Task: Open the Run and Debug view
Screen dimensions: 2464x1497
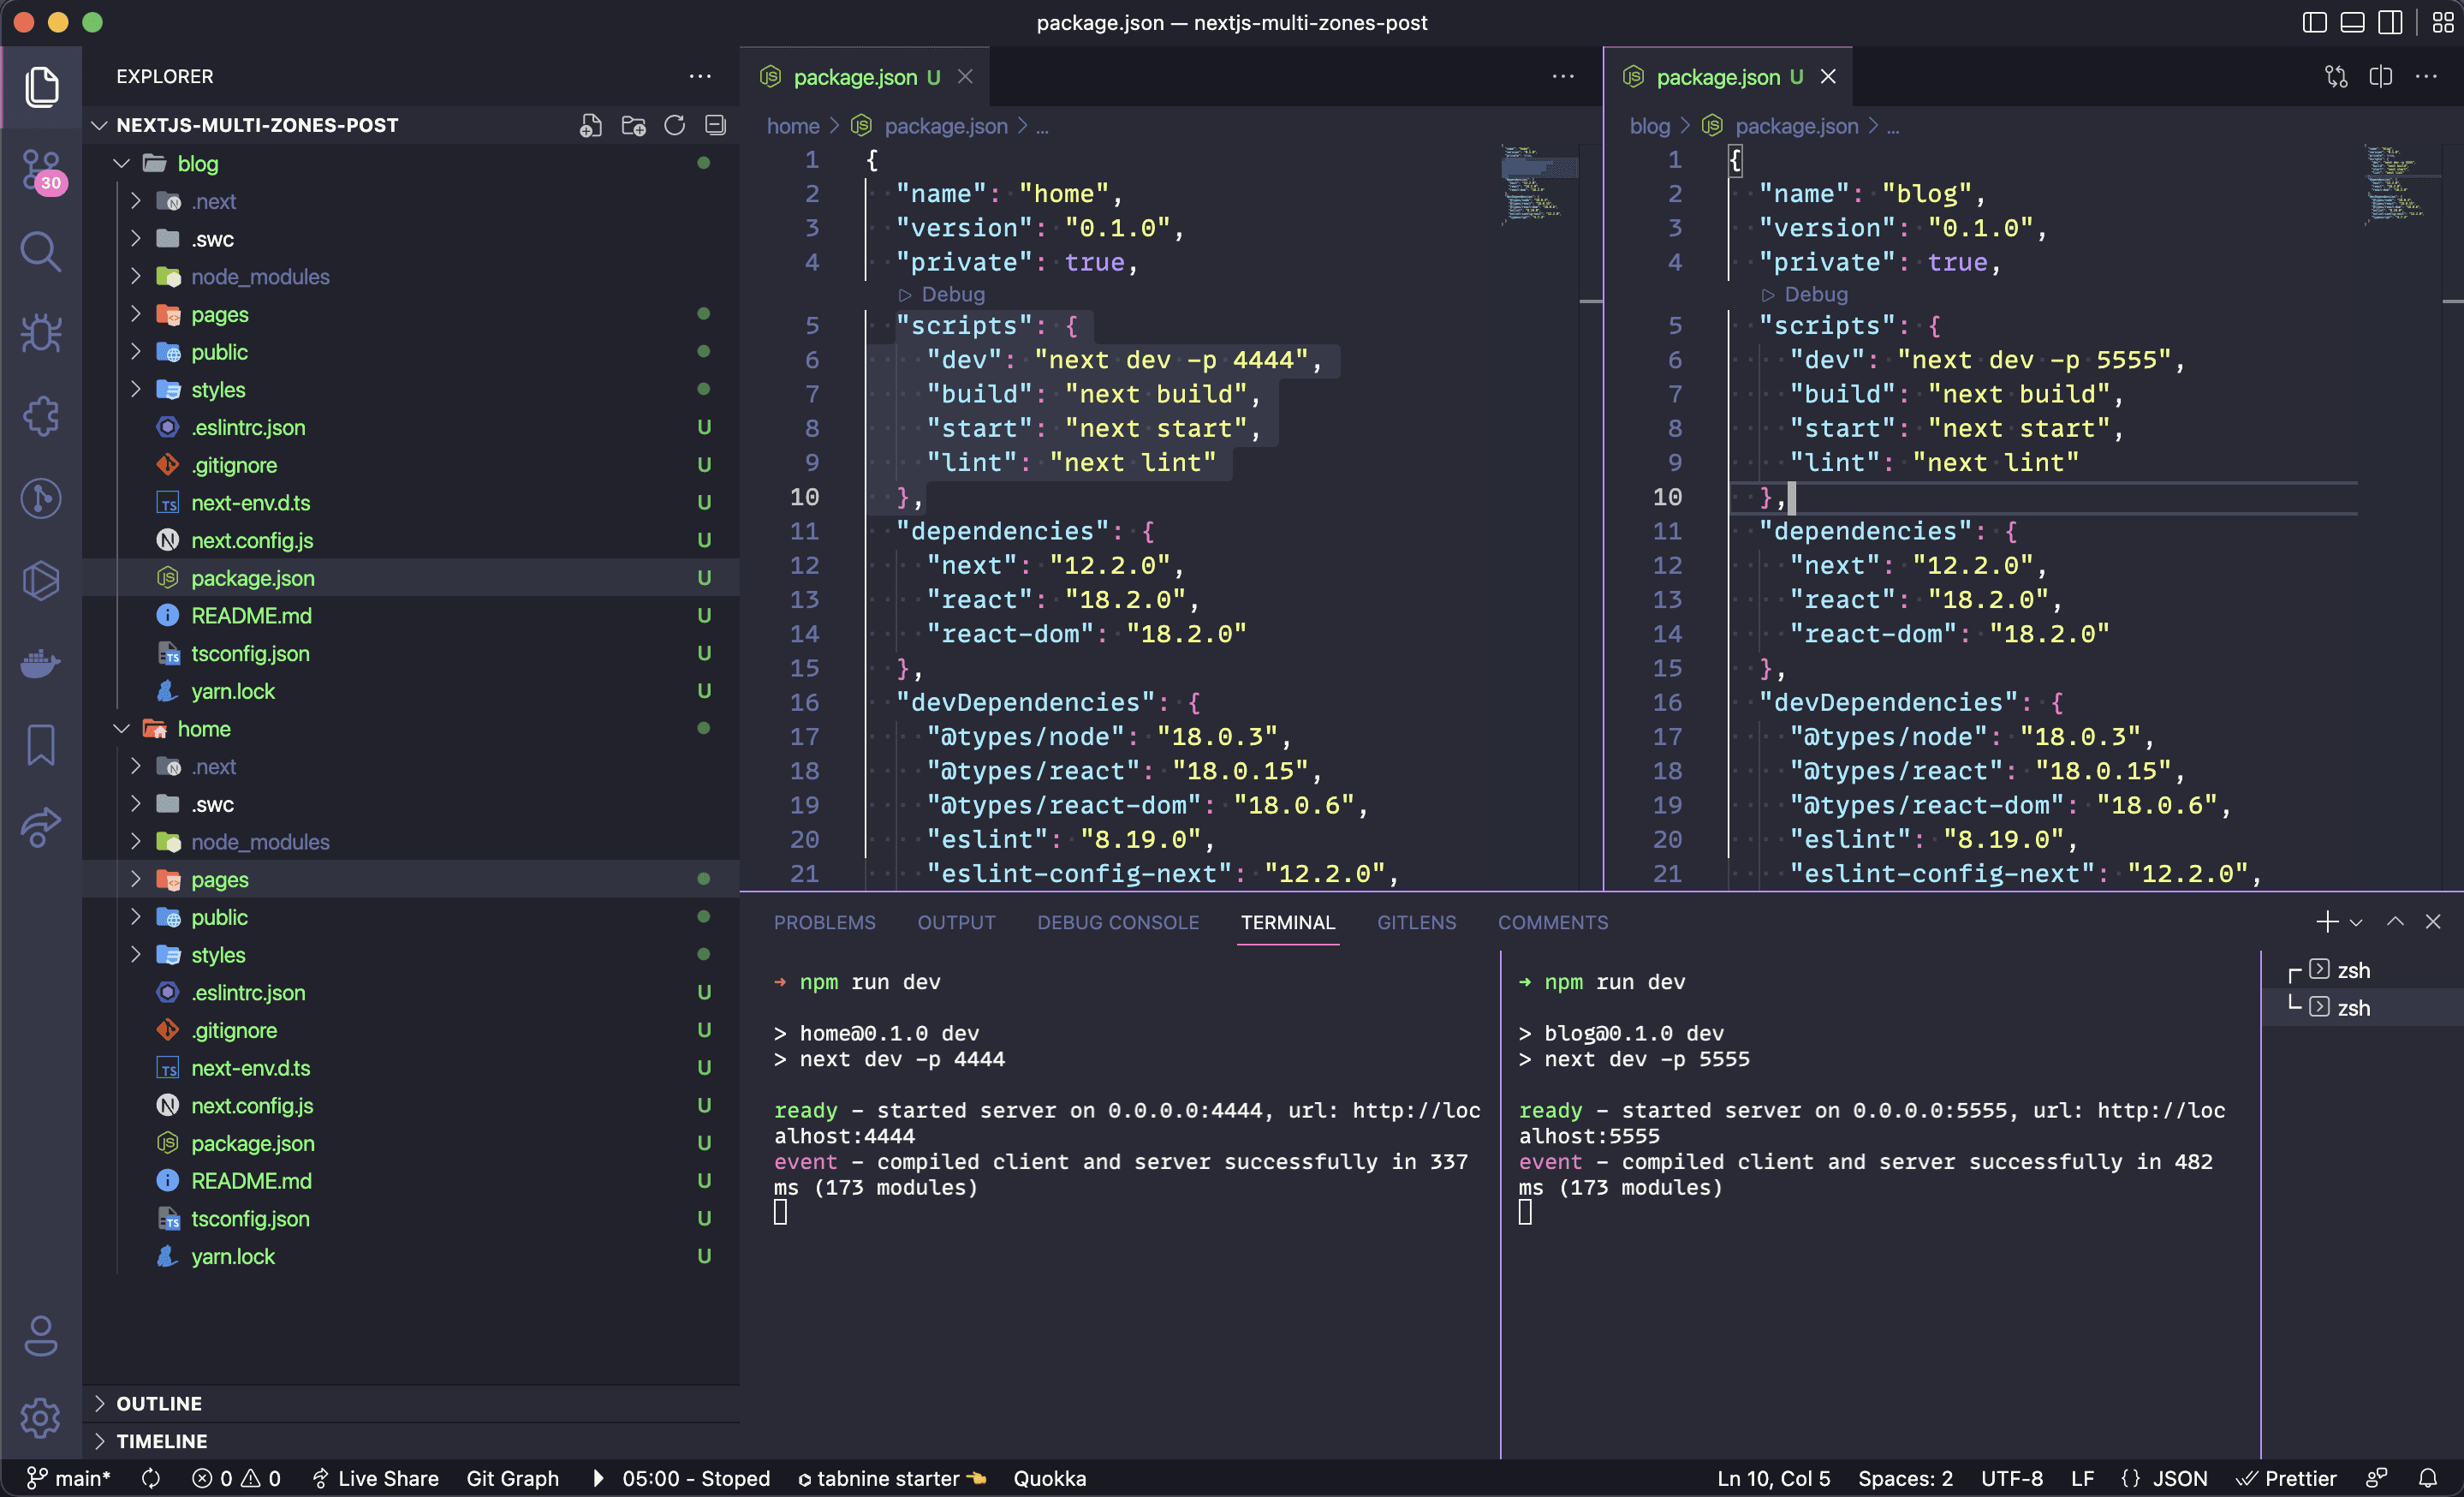Action: coord(41,334)
